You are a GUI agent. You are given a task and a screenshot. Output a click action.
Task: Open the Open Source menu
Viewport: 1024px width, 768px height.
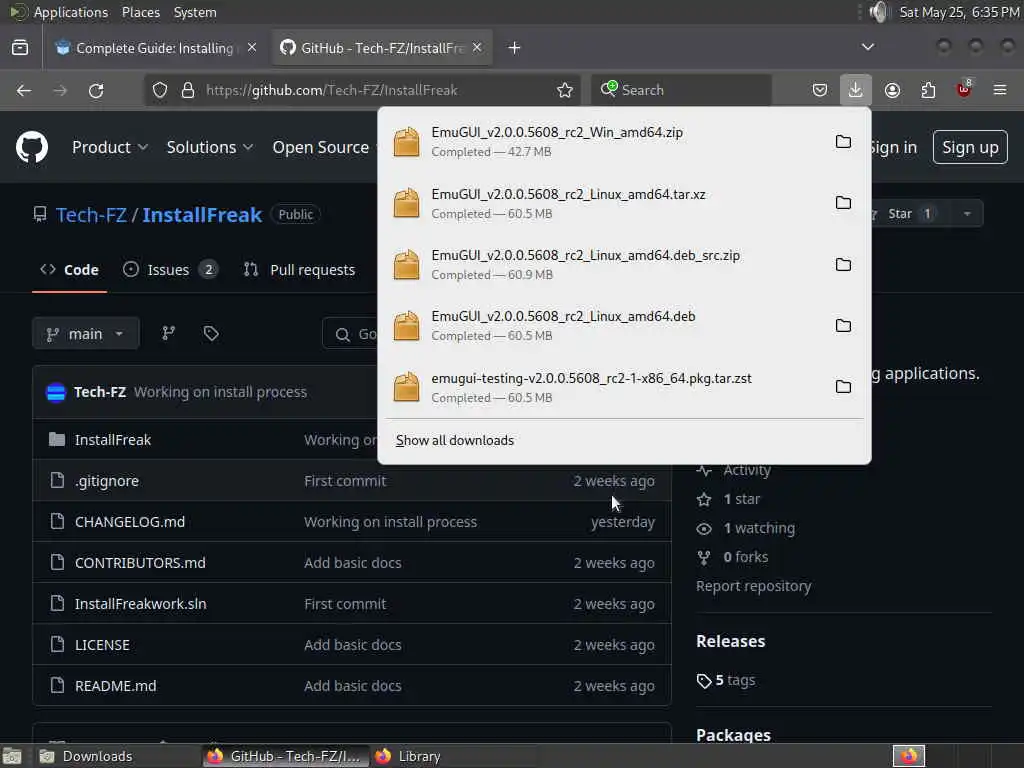click(x=321, y=148)
